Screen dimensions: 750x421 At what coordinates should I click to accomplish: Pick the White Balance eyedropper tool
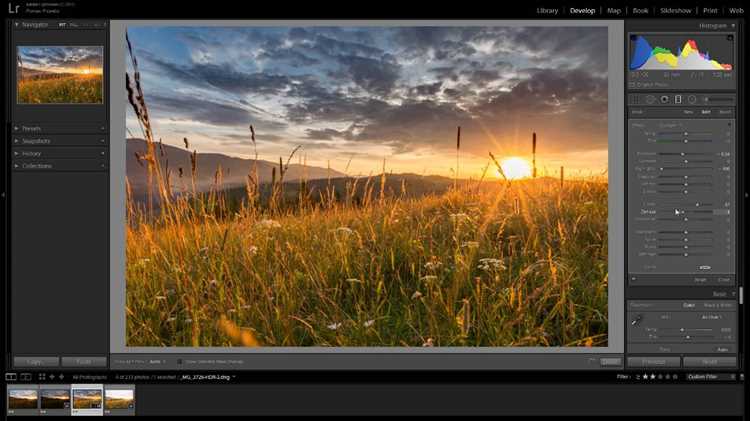(x=637, y=321)
